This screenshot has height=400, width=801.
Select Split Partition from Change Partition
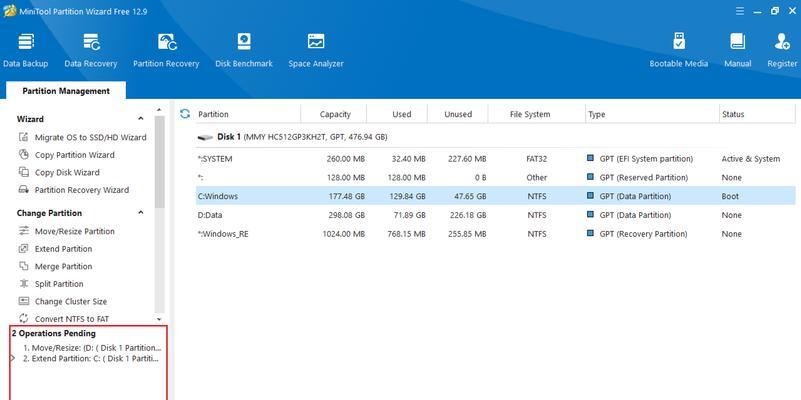pyautogui.click(x=59, y=284)
